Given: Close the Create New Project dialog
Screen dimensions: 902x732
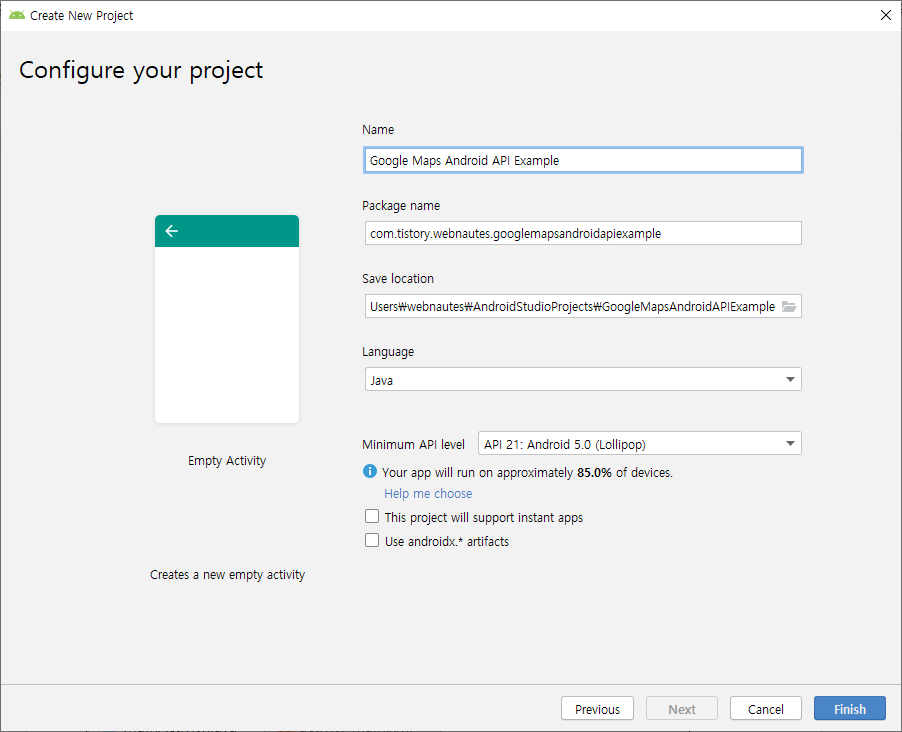Looking at the screenshot, I should [886, 15].
